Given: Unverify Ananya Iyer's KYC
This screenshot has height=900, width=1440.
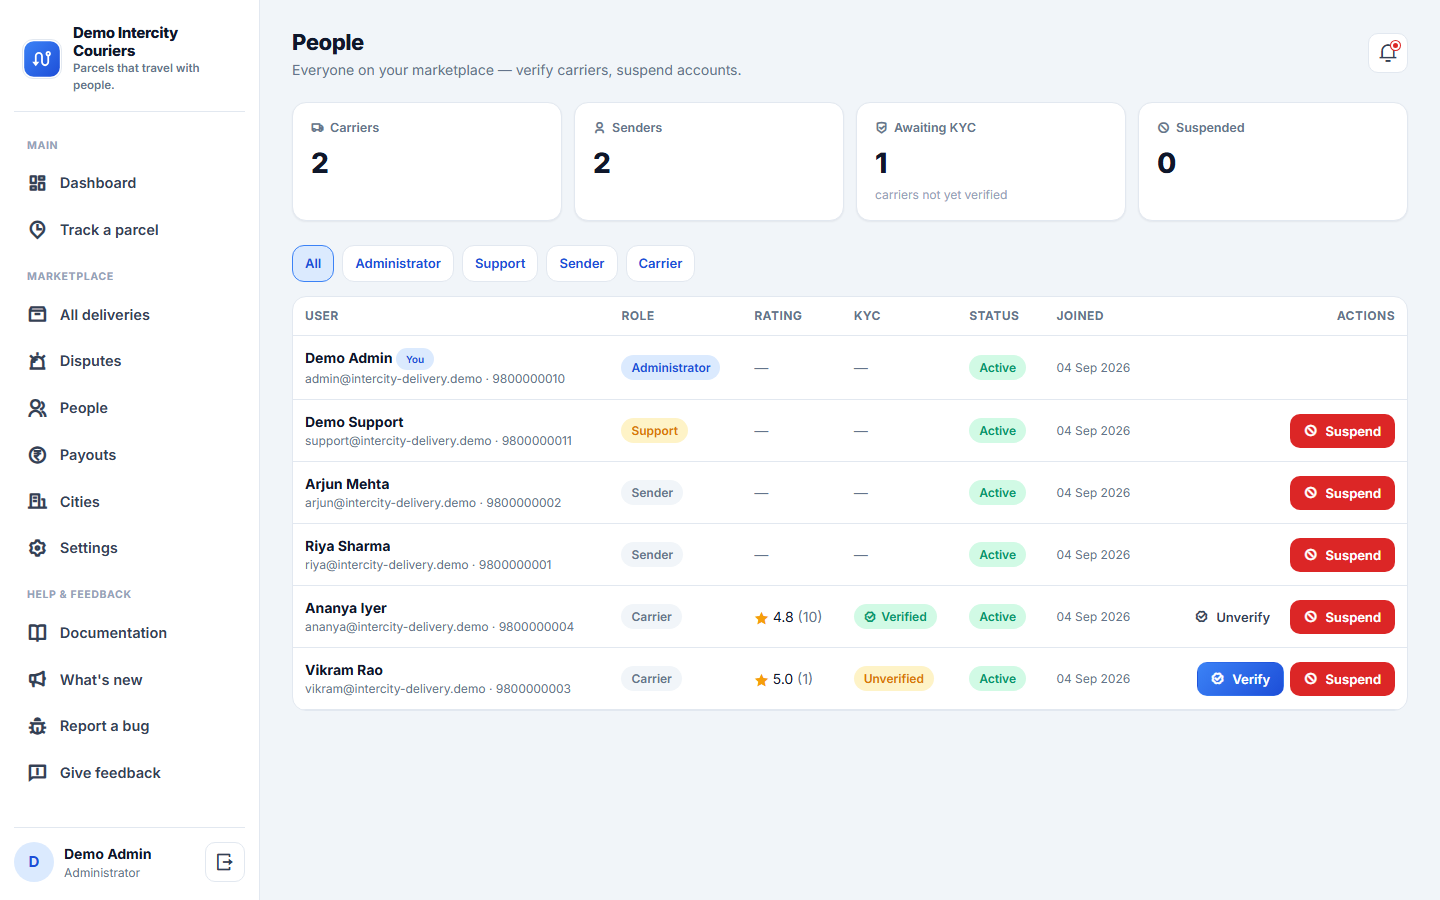Looking at the screenshot, I should click(x=1232, y=617).
